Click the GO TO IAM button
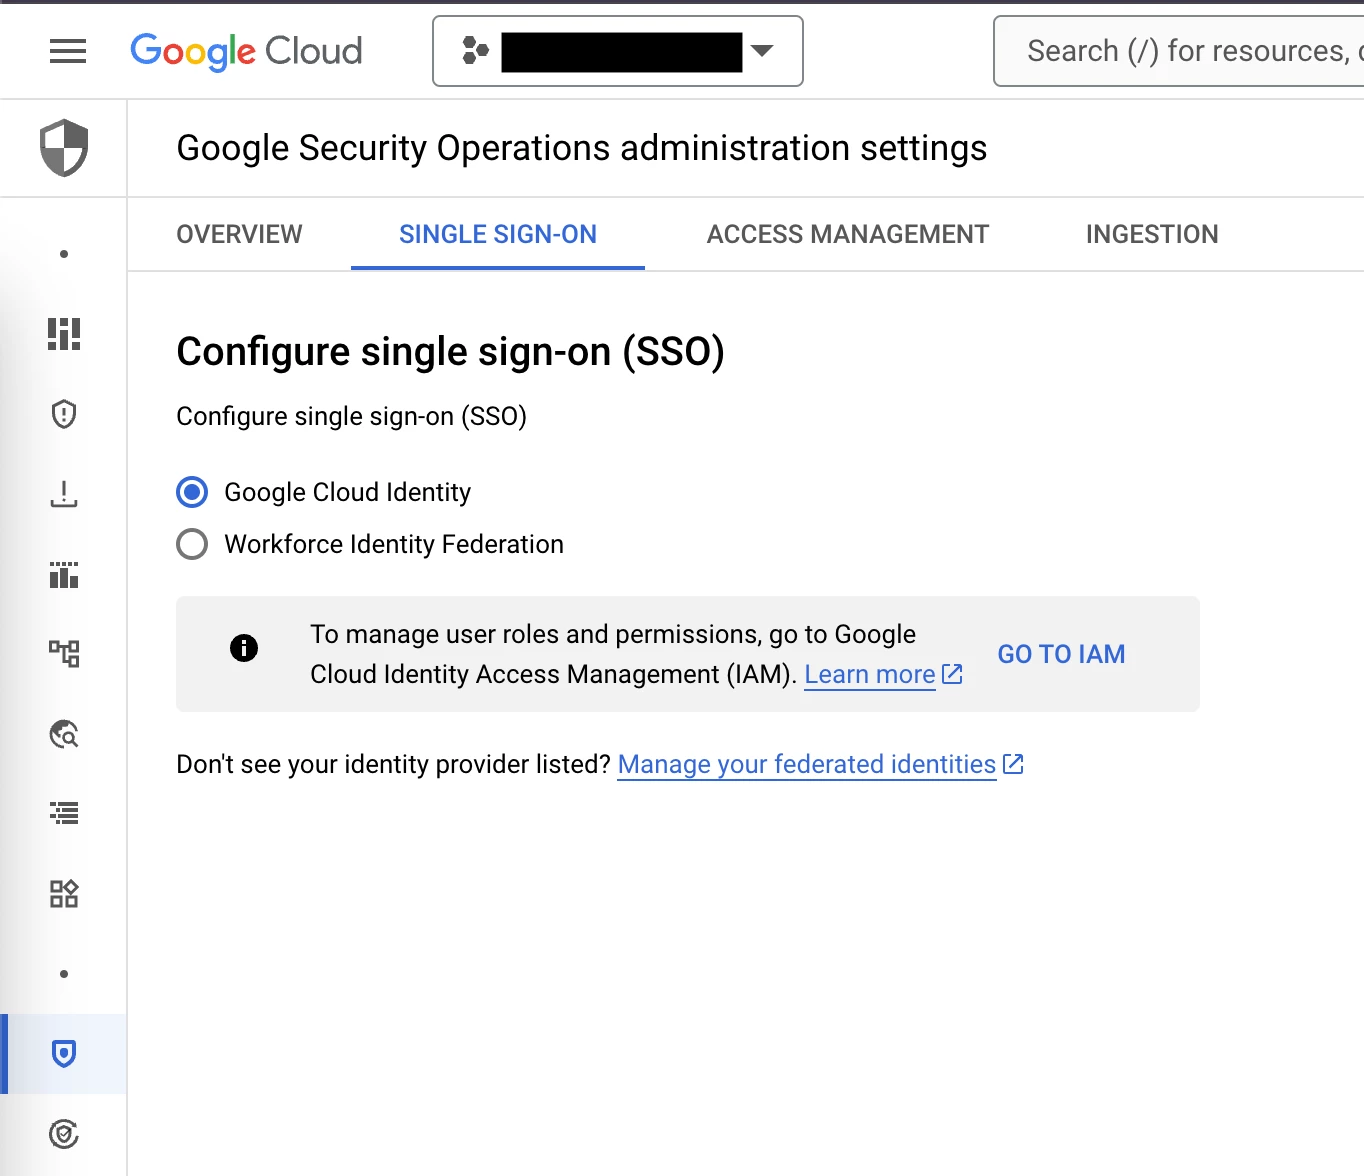 [1061, 654]
